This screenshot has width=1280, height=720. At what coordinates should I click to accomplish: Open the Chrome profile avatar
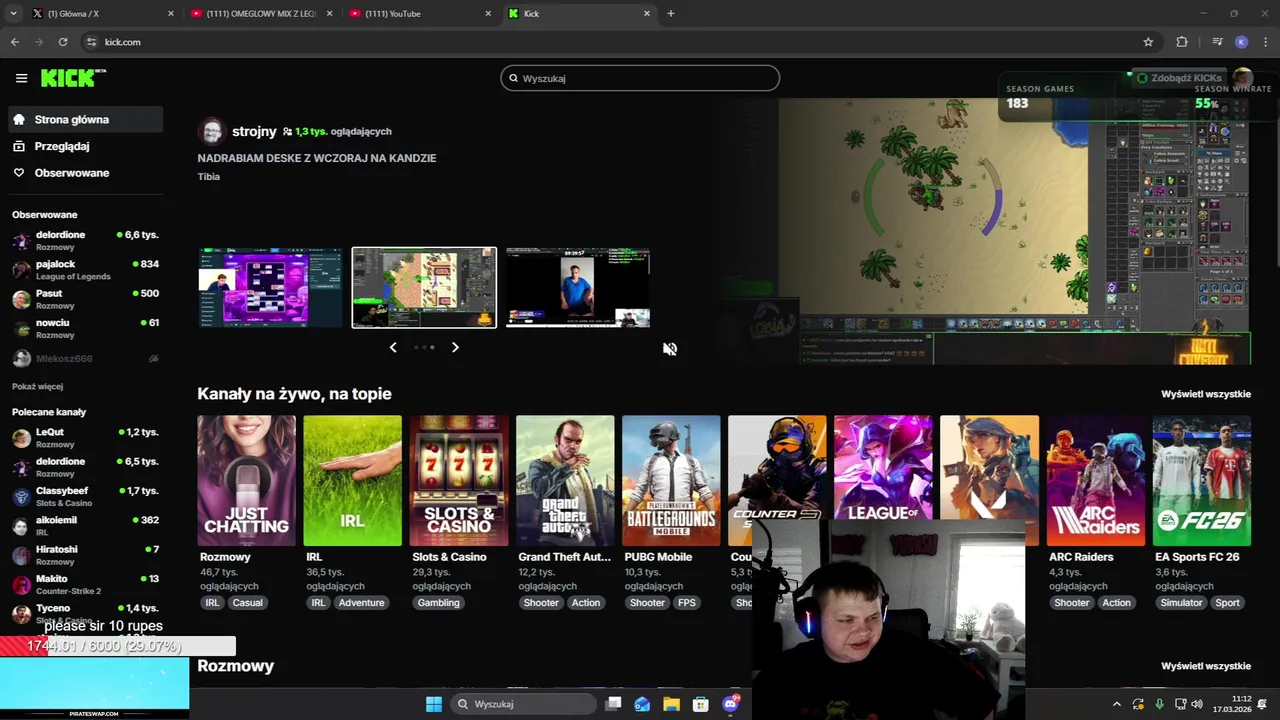1241,42
